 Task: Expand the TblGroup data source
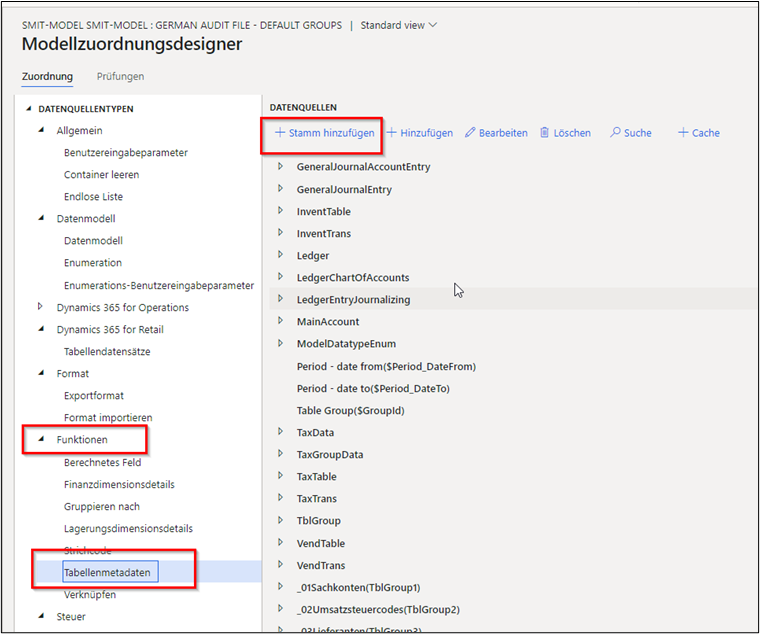click(280, 520)
